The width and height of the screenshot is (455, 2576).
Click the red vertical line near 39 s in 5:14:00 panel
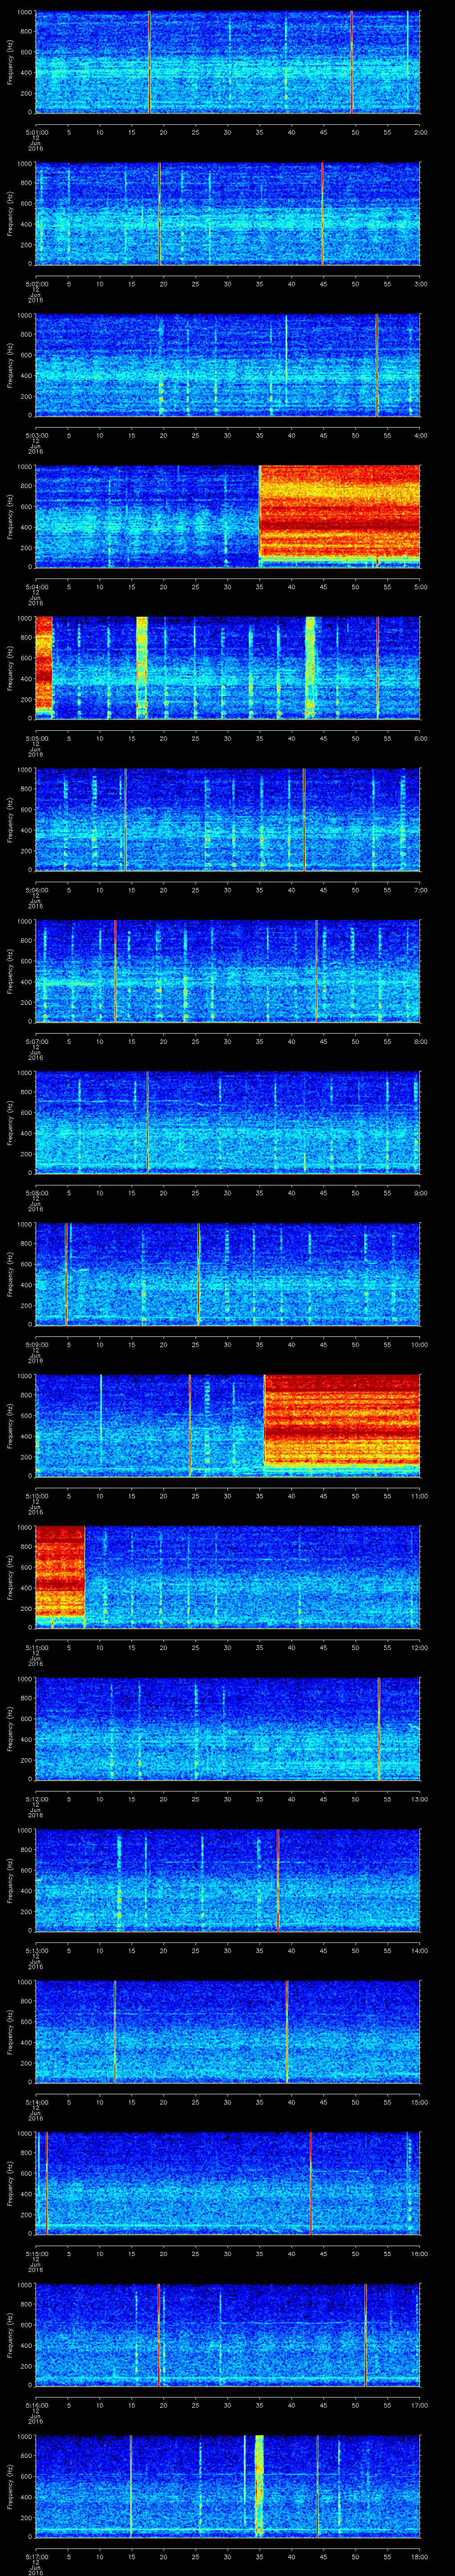coord(287,2032)
